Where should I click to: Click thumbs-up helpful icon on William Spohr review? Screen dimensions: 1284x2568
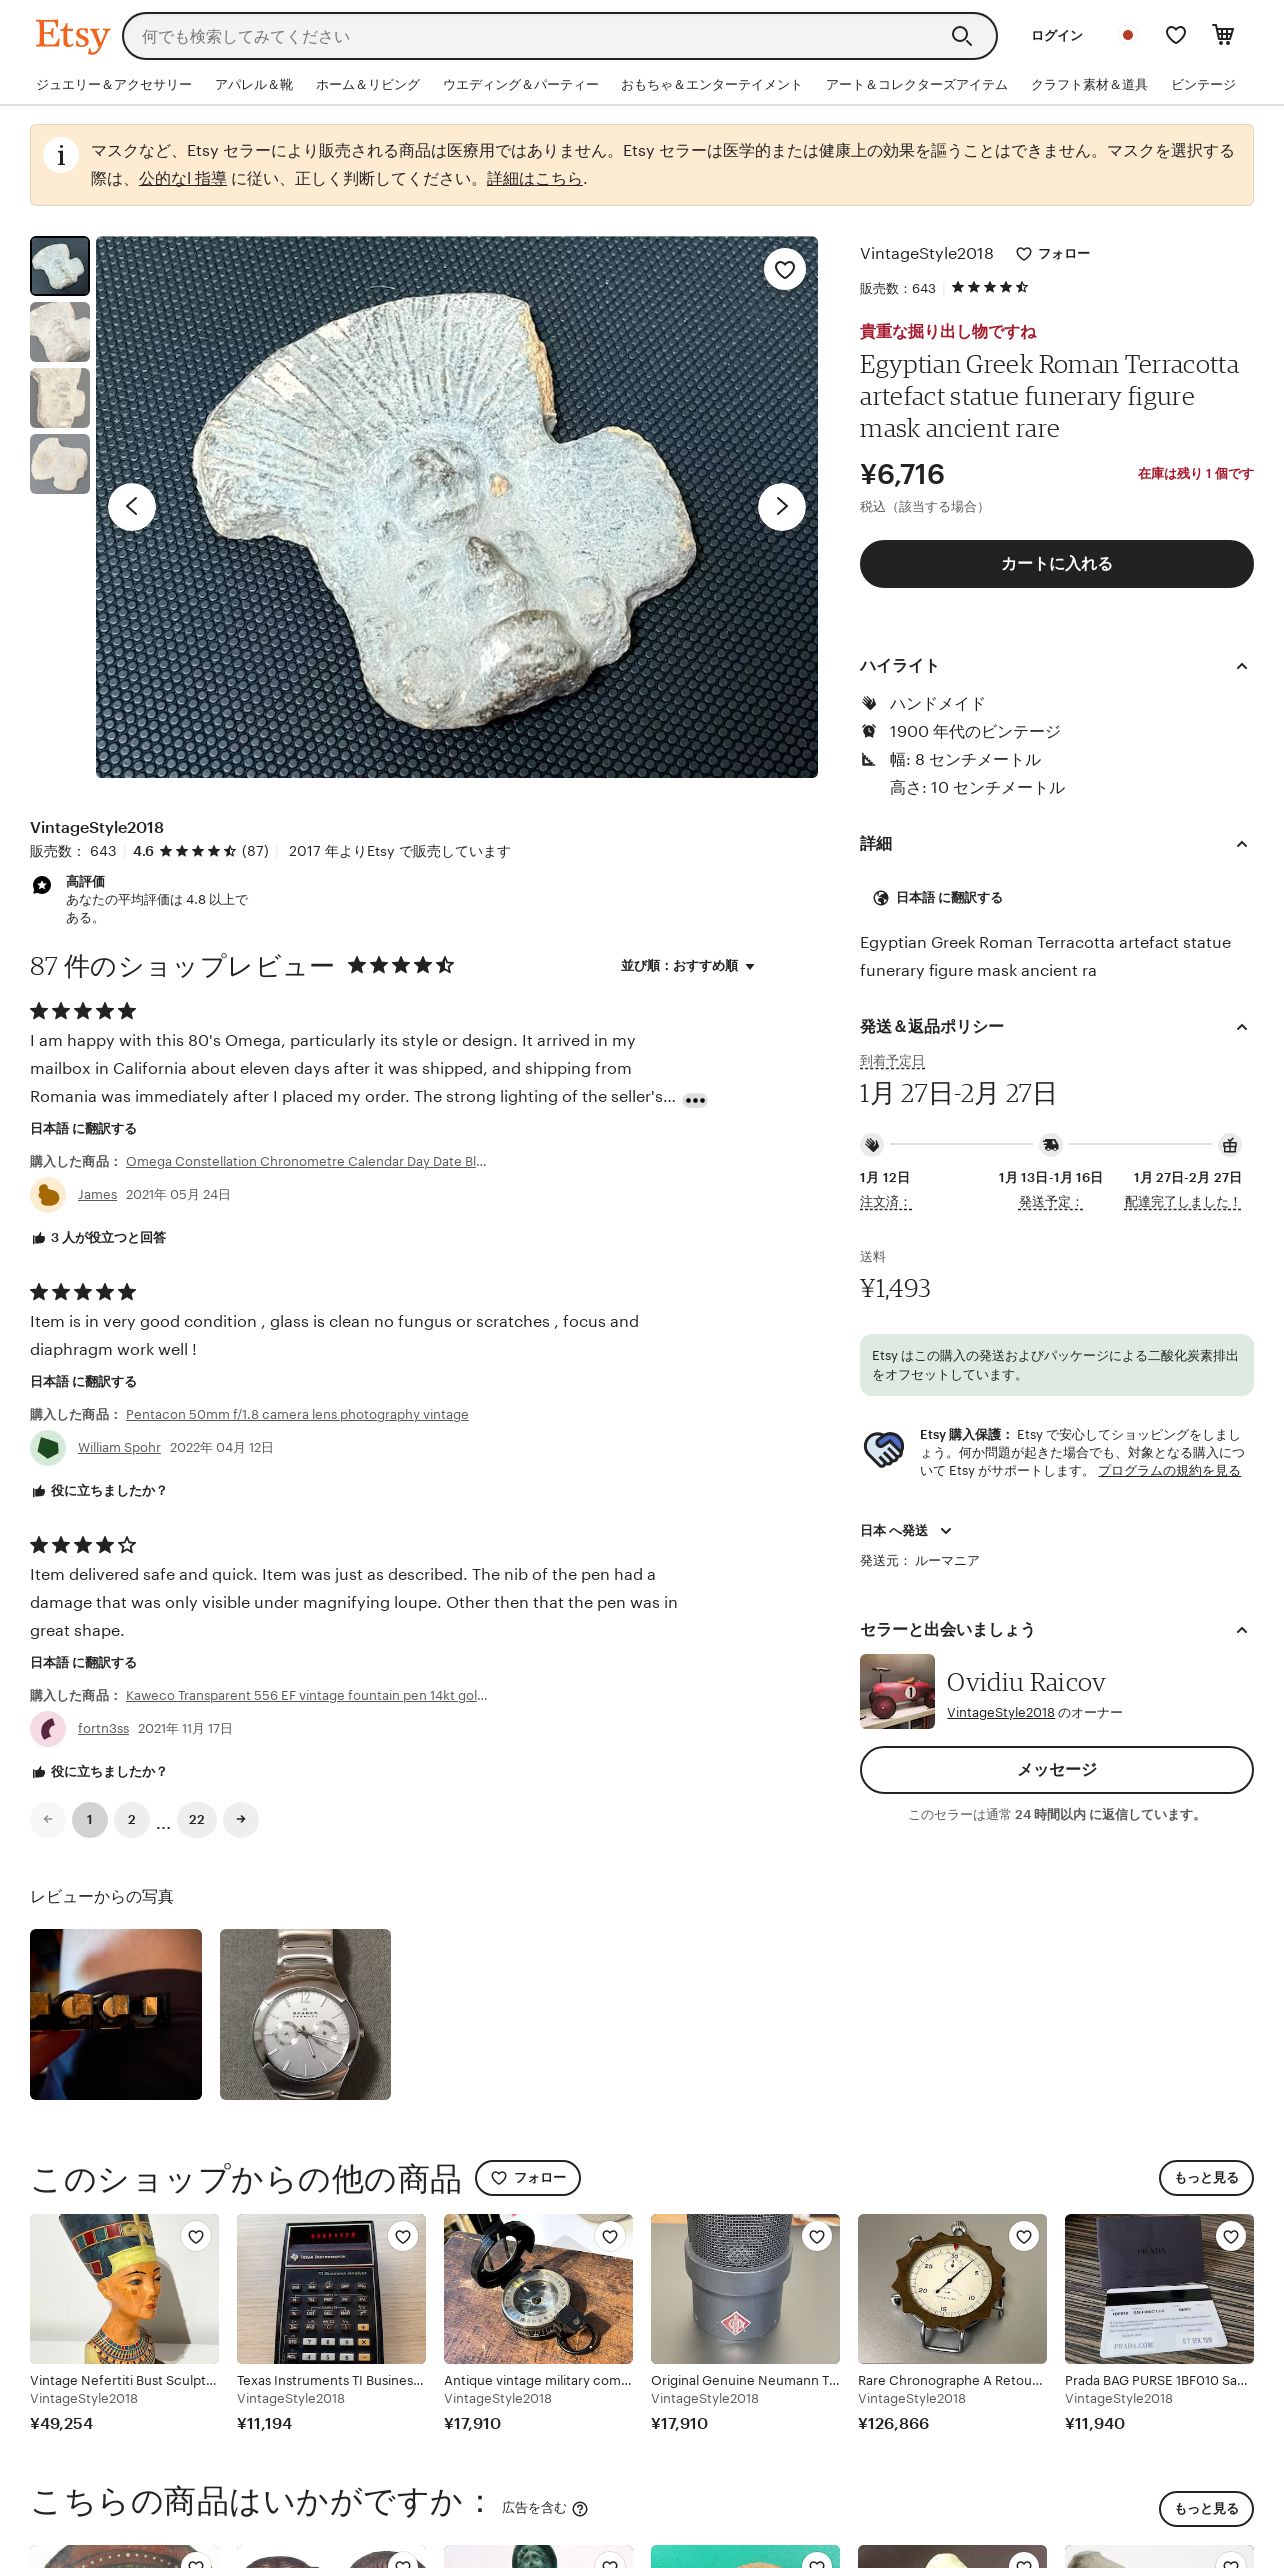tap(39, 1491)
